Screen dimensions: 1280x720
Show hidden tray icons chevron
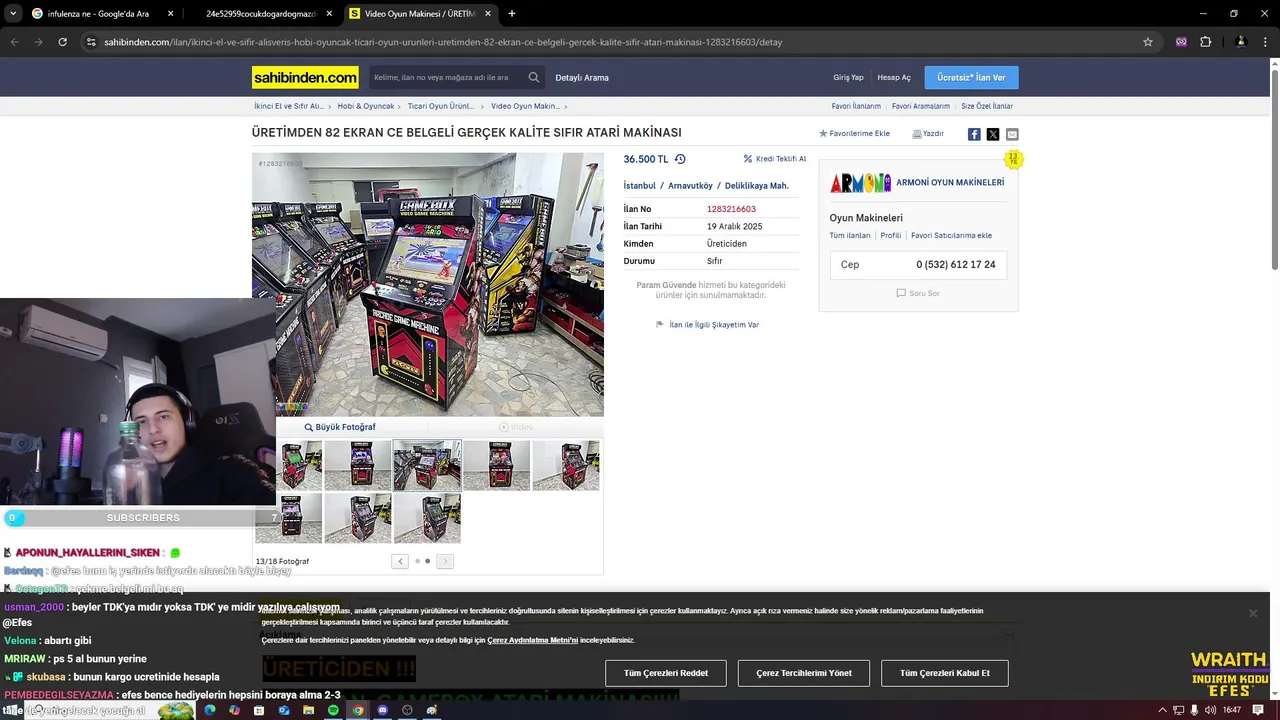click(1162, 710)
